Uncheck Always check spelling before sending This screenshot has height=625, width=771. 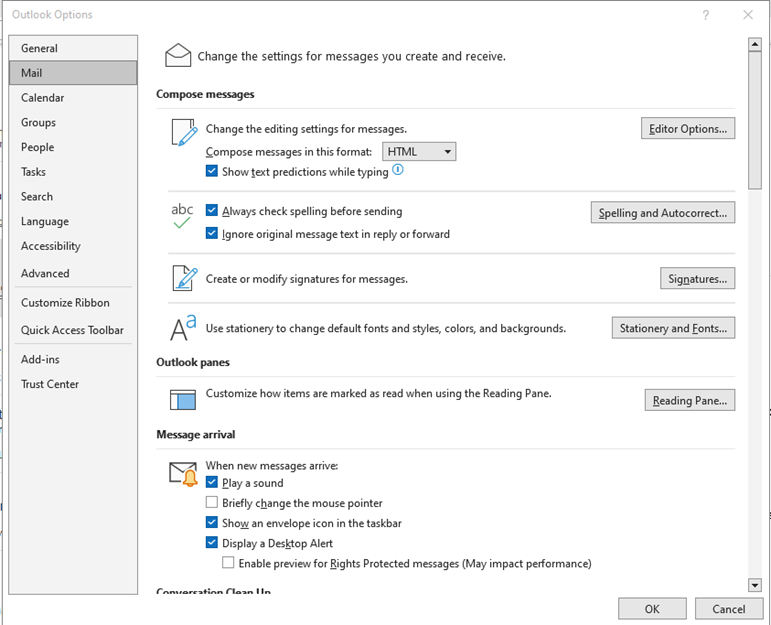tap(211, 210)
